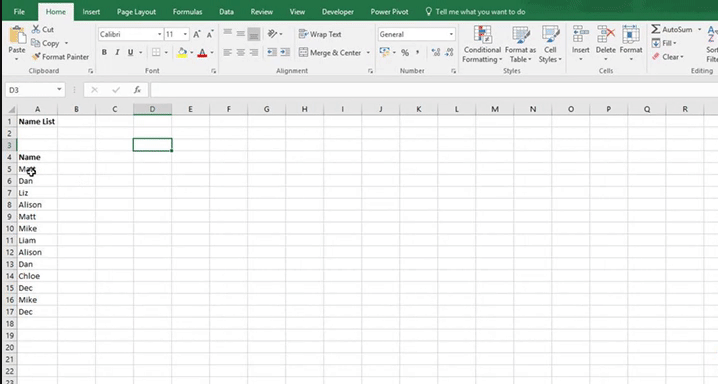Screen dimensions: 718x384
Task: Toggle Bold formatting
Action: (104, 53)
